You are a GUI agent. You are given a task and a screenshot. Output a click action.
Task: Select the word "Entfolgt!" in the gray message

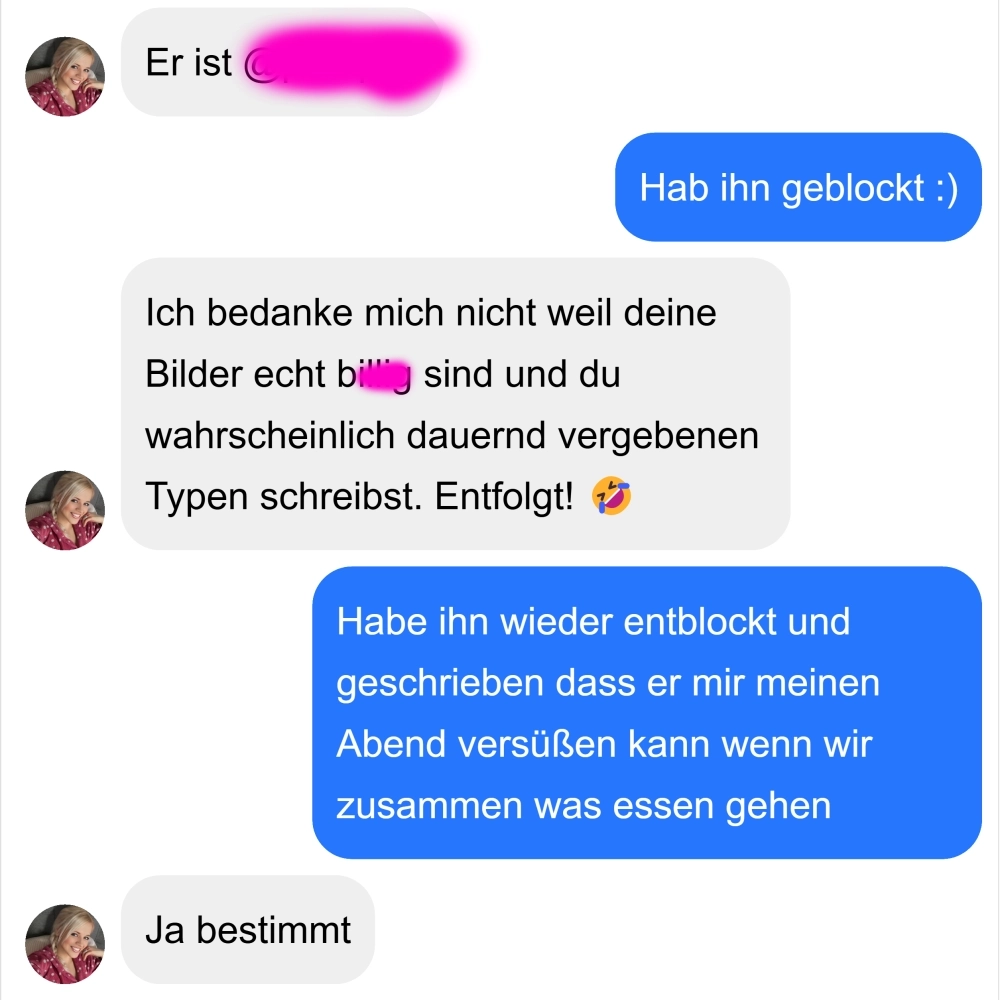[504, 496]
